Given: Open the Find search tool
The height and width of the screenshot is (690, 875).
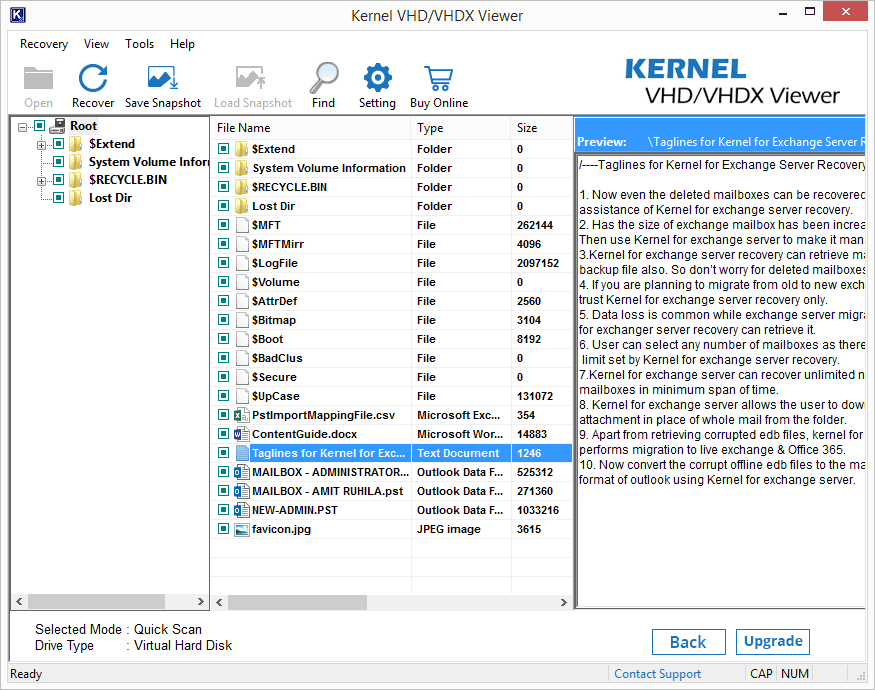Looking at the screenshot, I should click(323, 80).
